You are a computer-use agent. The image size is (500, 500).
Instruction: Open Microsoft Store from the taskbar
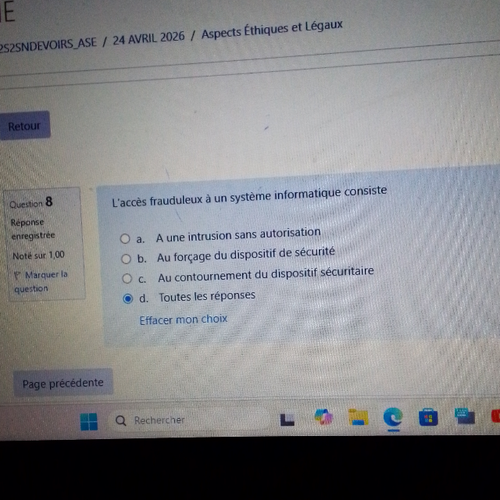click(x=428, y=417)
